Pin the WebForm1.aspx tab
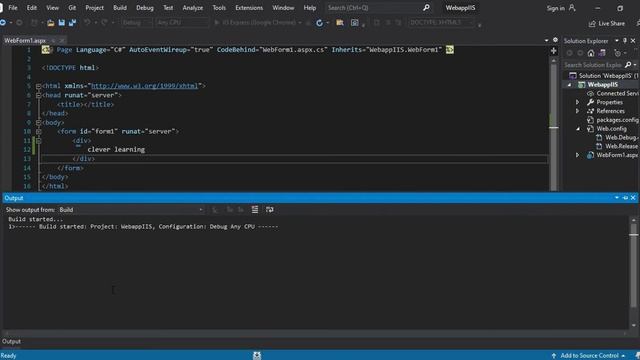This screenshot has height=360, width=640. (53, 40)
